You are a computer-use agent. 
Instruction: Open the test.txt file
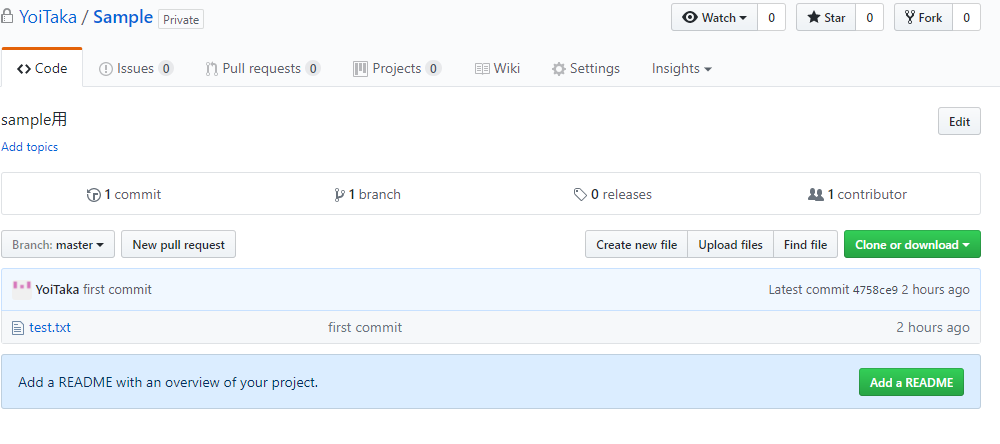pos(50,328)
